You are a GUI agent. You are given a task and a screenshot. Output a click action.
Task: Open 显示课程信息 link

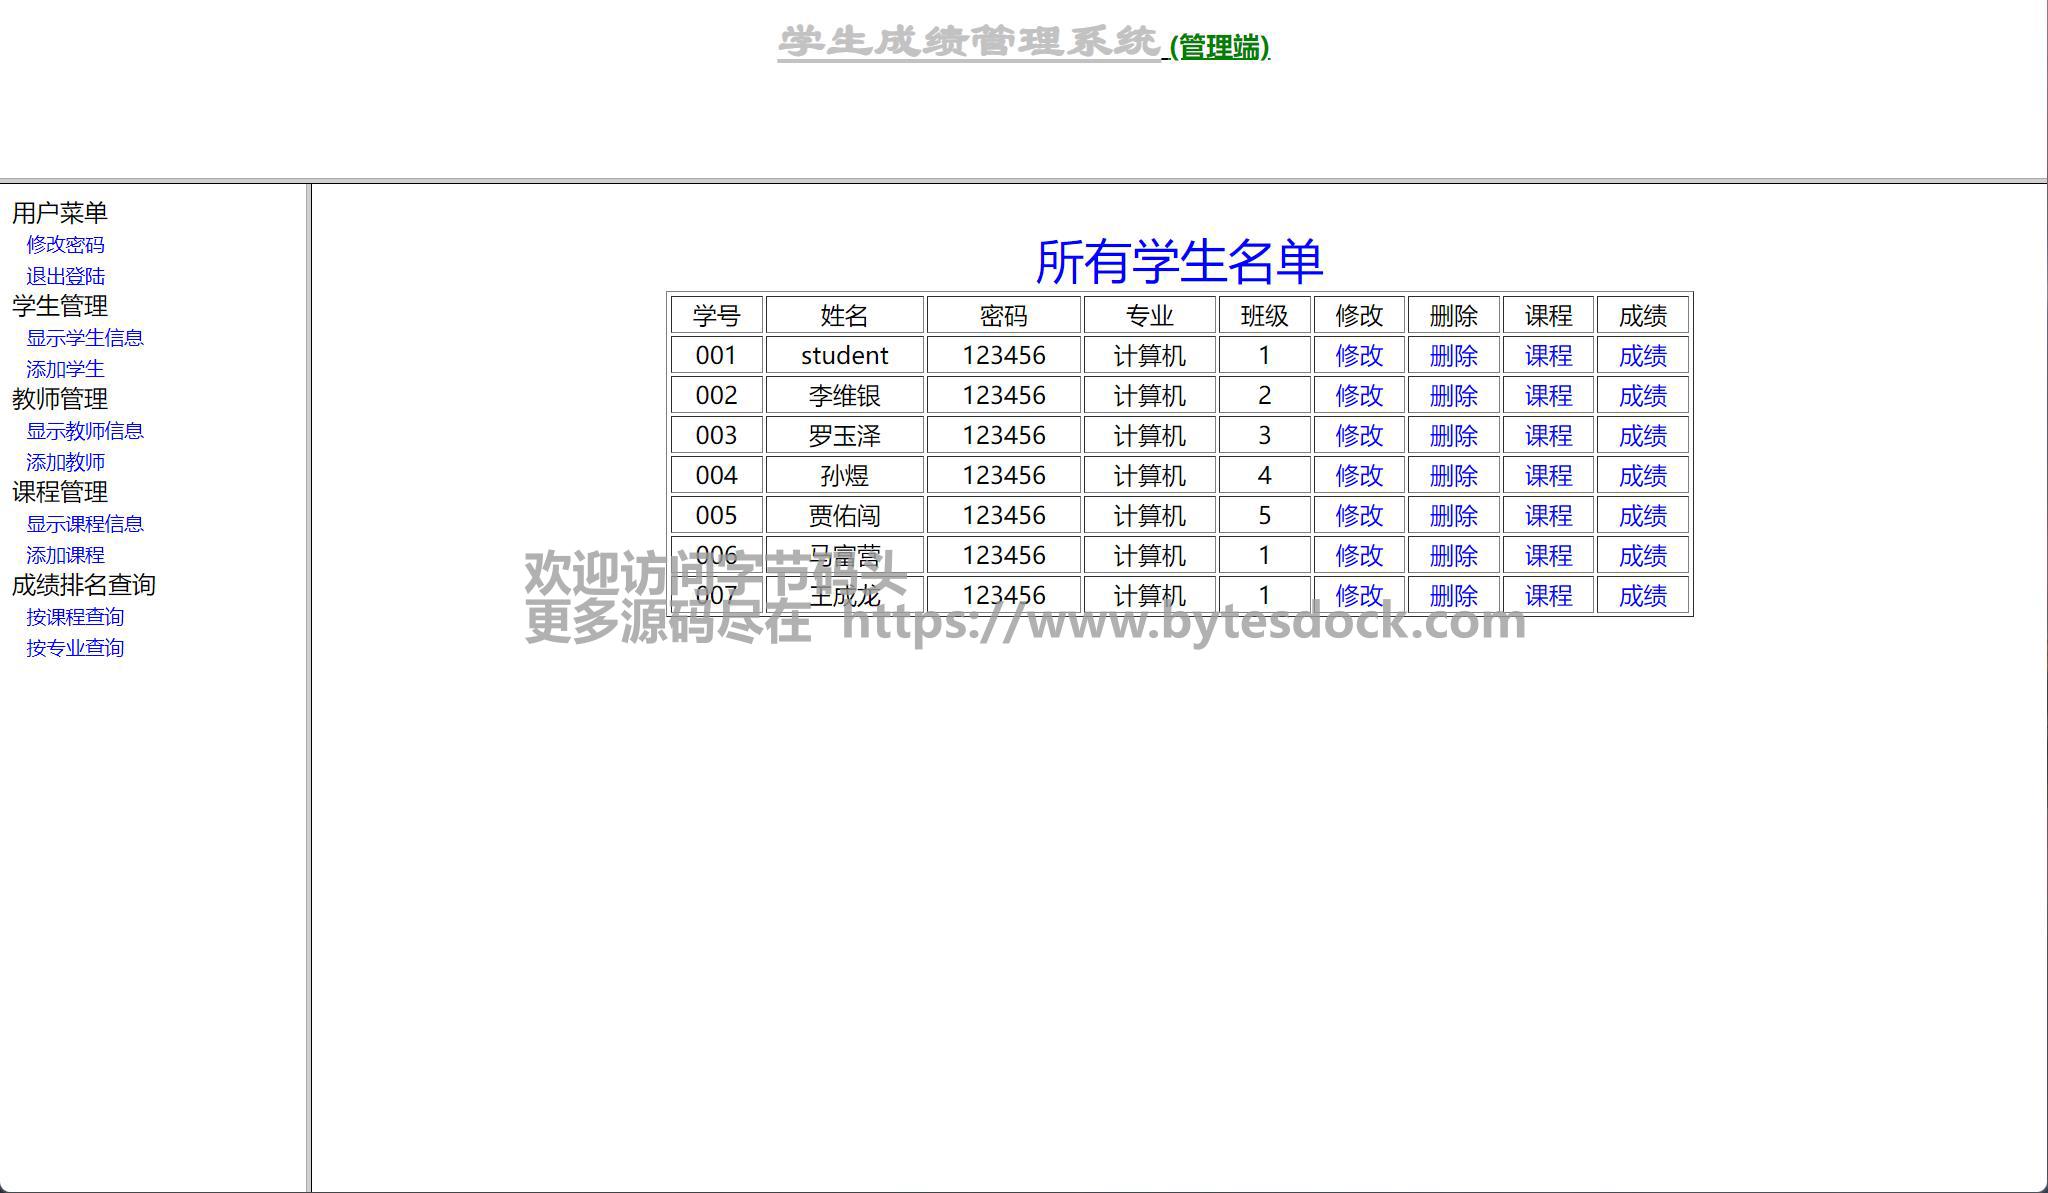pyautogui.click(x=85, y=524)
